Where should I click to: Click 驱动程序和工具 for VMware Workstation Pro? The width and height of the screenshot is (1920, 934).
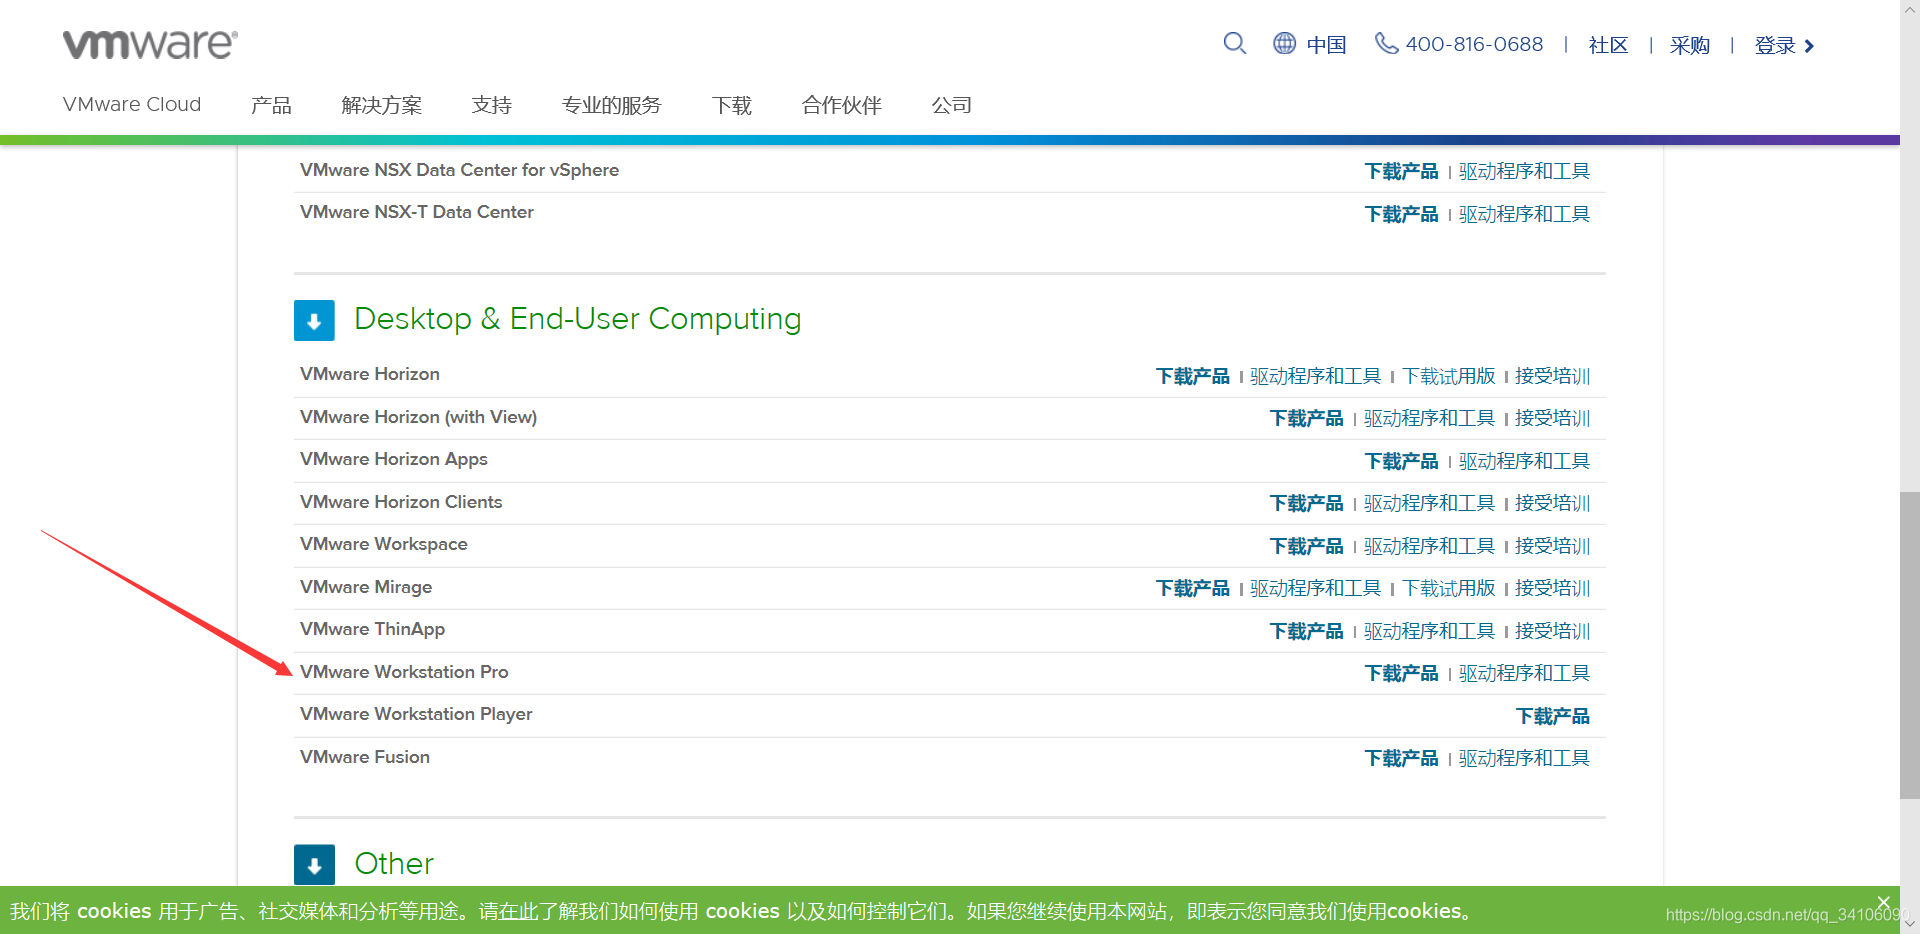tap(1524, 673)
